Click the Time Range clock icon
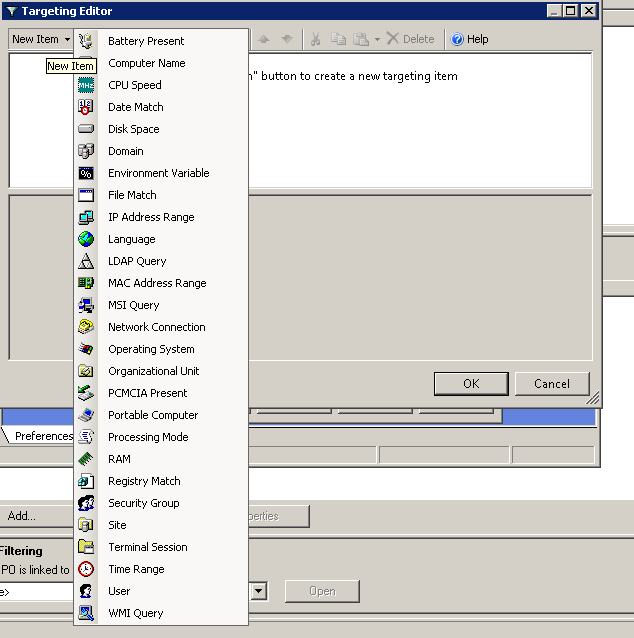634x638 pixels. 86,569
